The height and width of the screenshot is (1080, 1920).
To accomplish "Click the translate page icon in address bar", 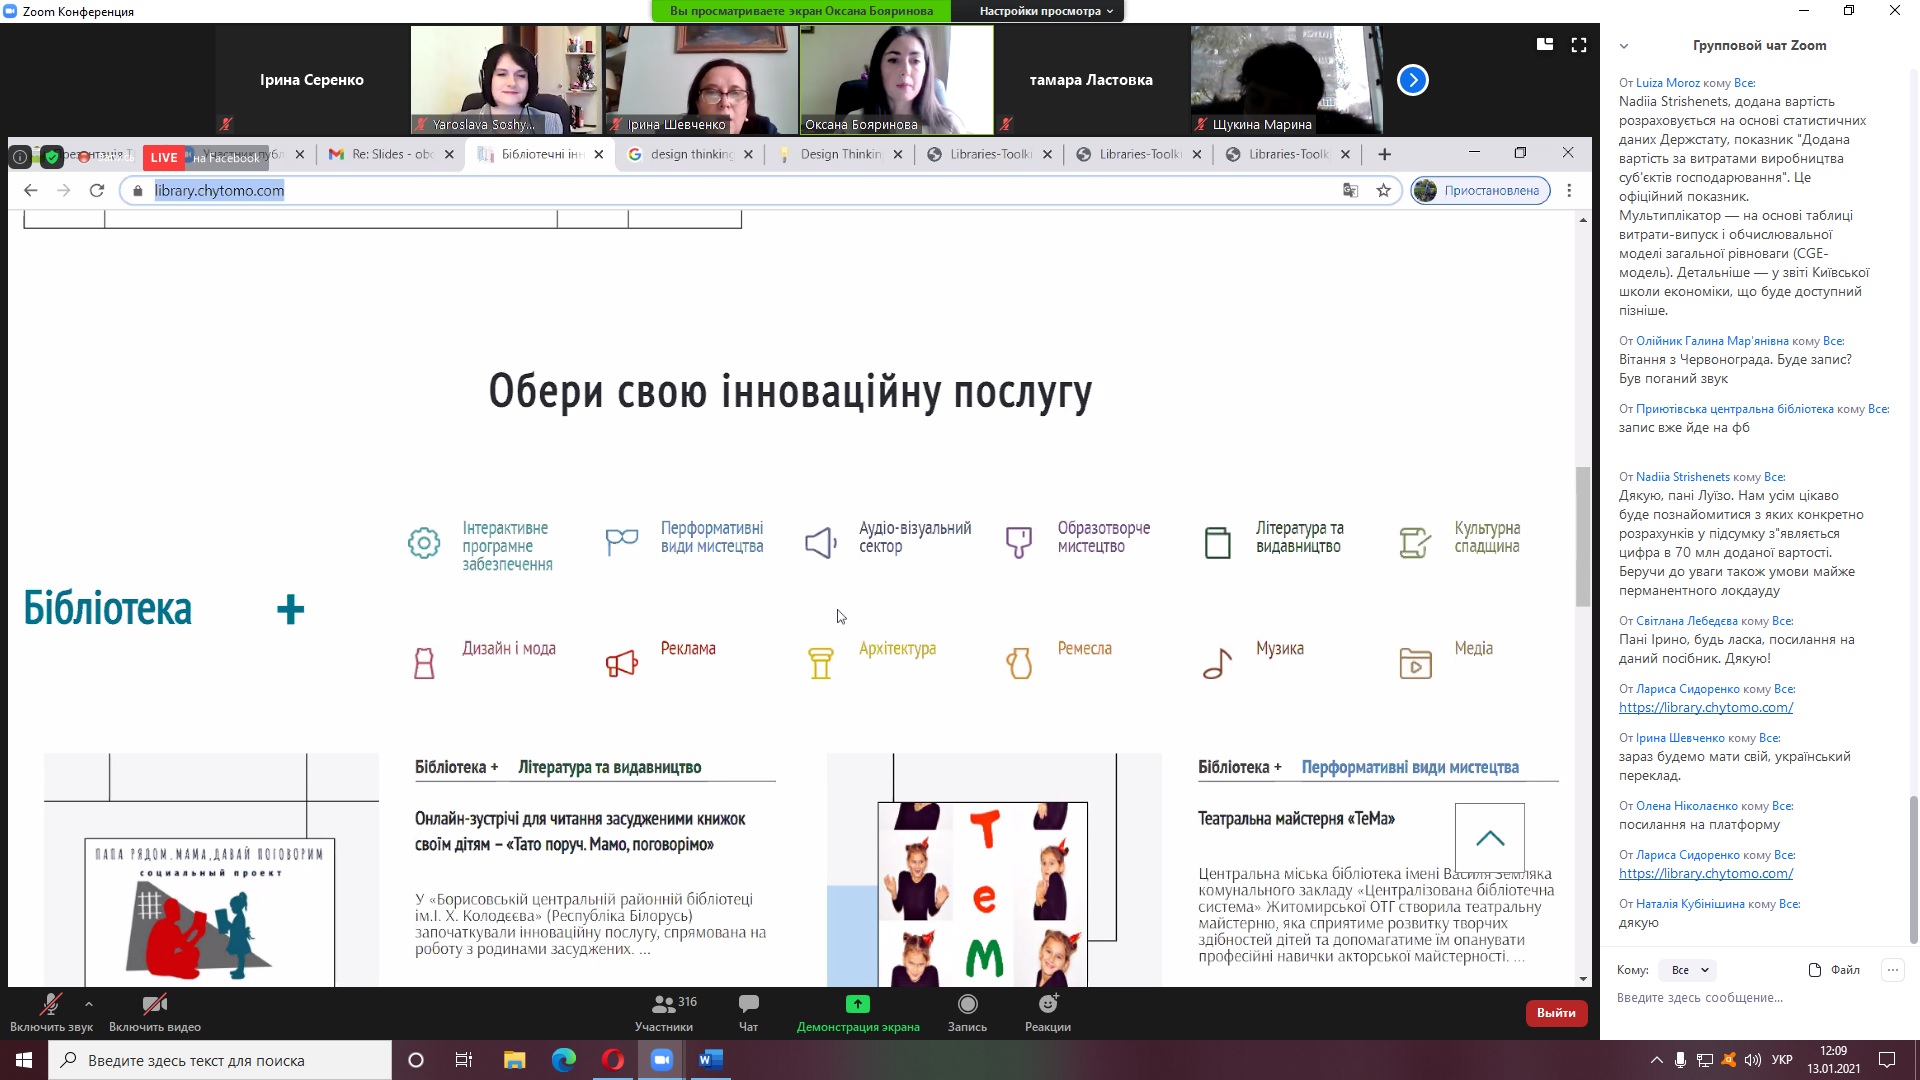I will [1350, 190].
